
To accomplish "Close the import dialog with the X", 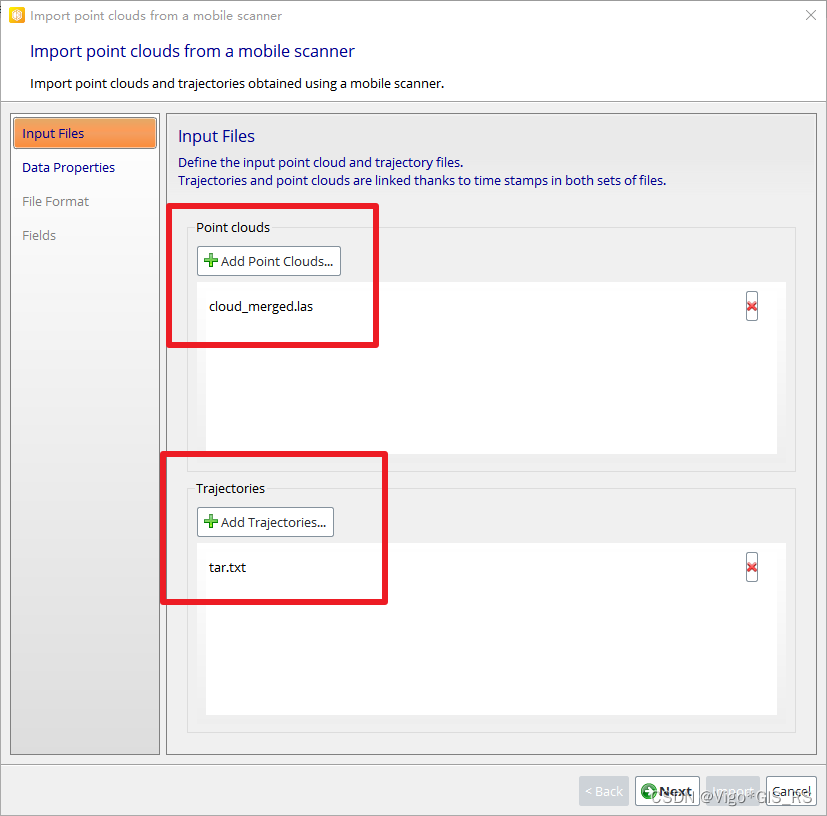I will click(x=811, y=15).
